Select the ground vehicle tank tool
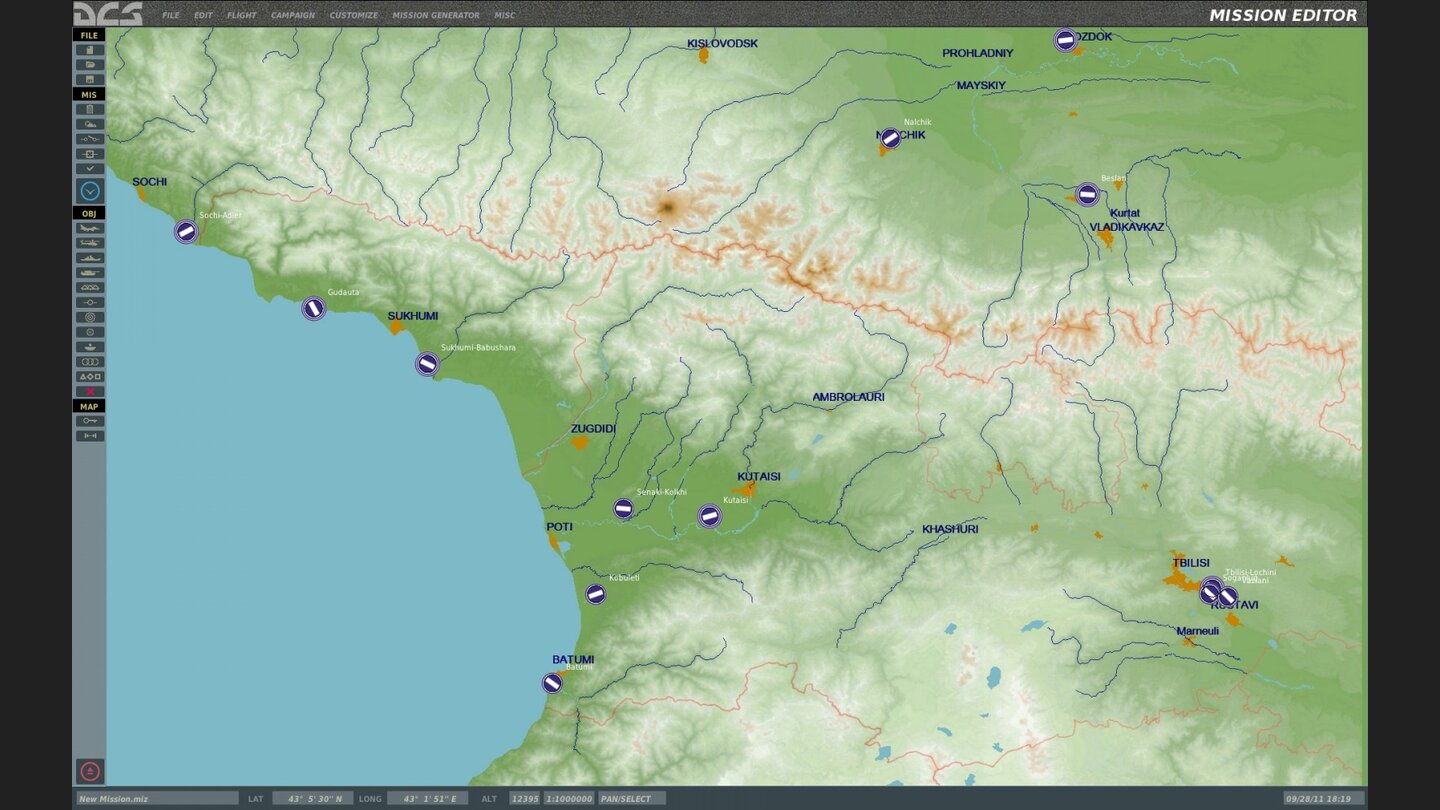 click(x=90, y=272)
